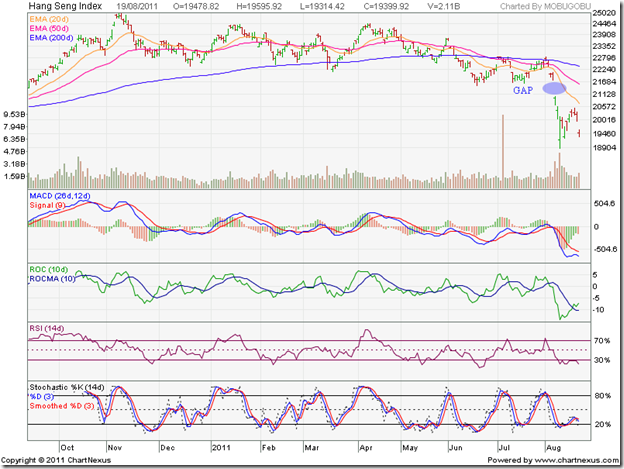This screenshot has width=624, height=469.
Task: Click the price axis value '18904'
Action: 604,148
